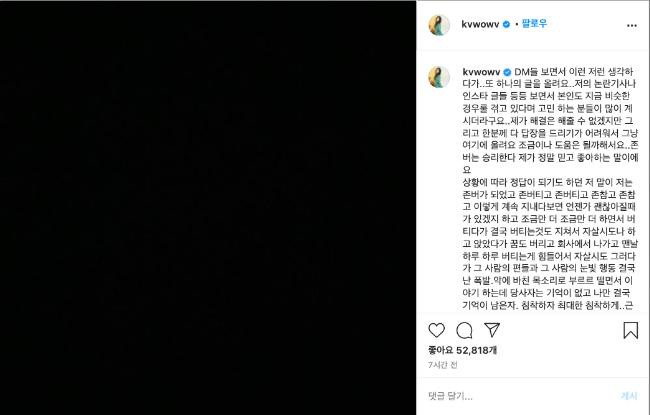Image resolution: width=650 pixels, height=415 pixels.
Task: Open the 7시간 전 timestamp link
Action: [x=443, y=365]
